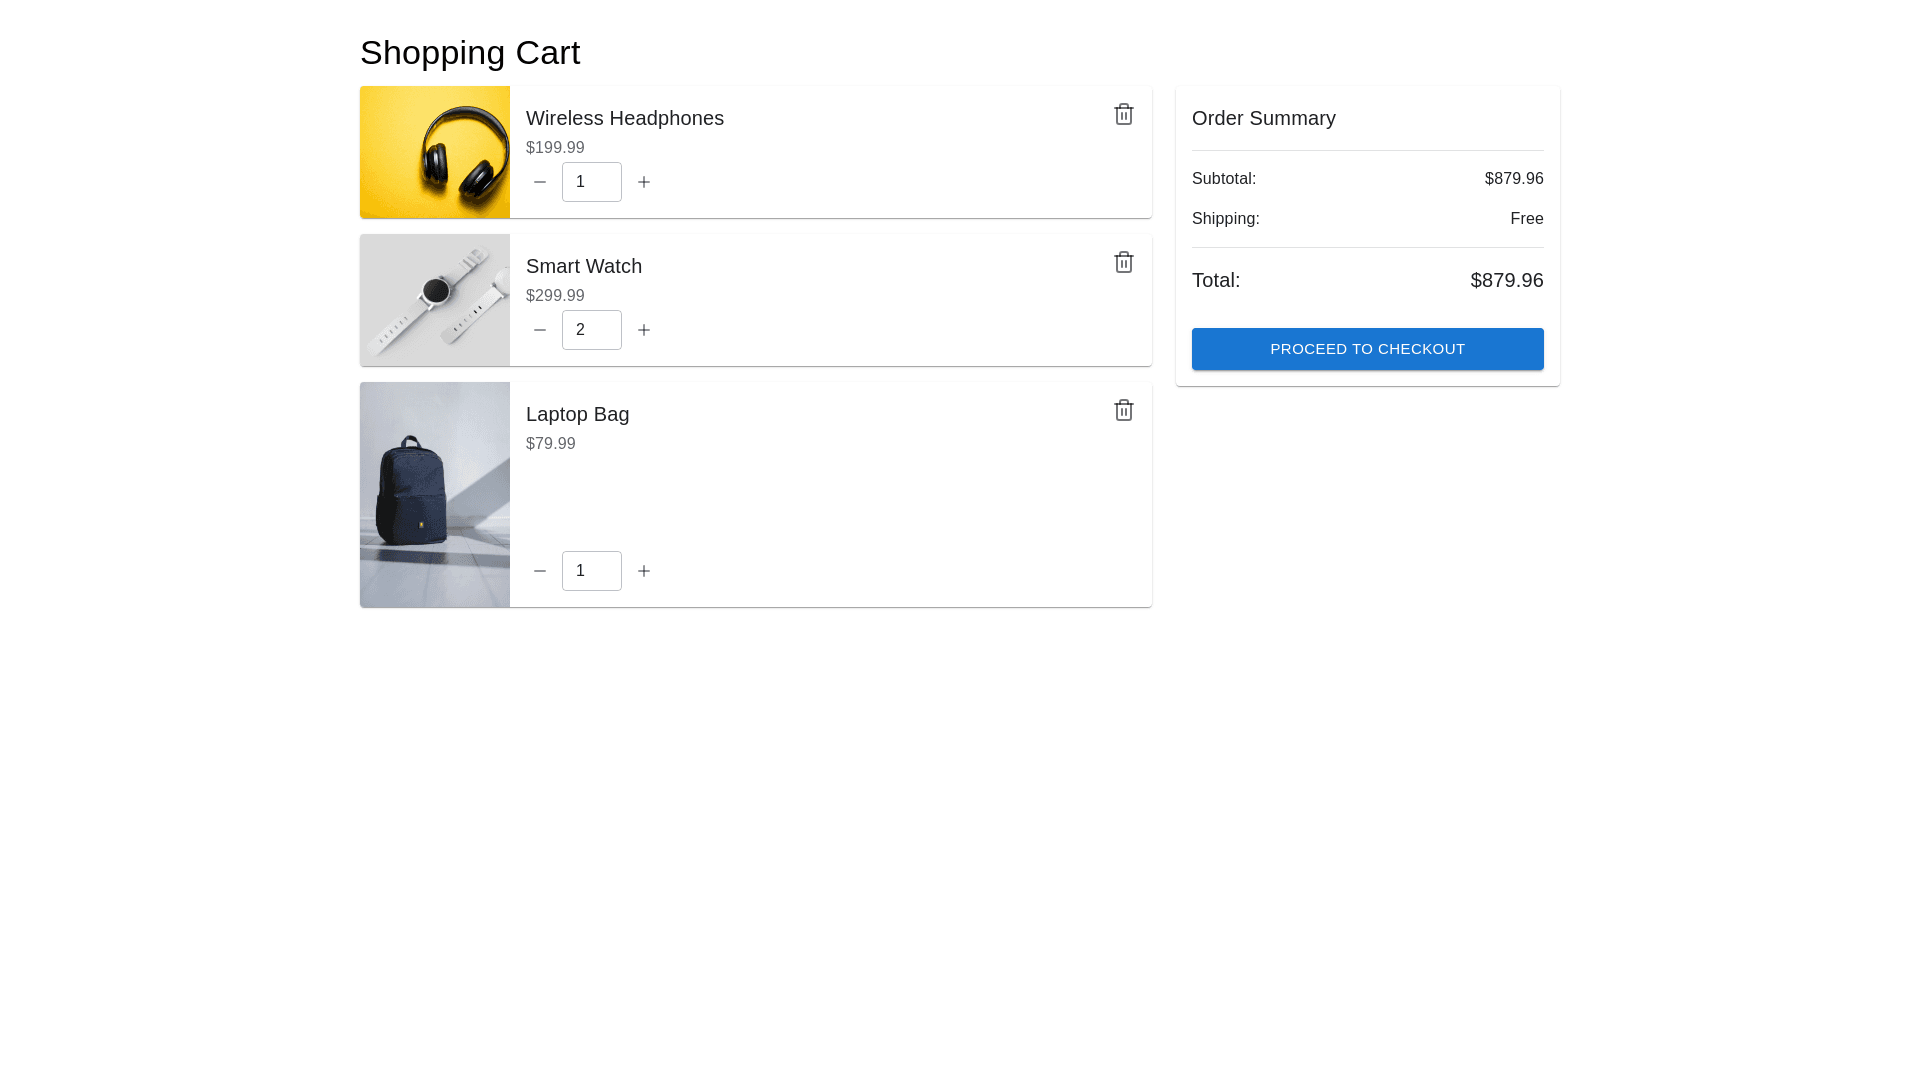1920x1080 pixels.
Task: Select the Laptop Bag quantity box
Action: tap(591, 571)
